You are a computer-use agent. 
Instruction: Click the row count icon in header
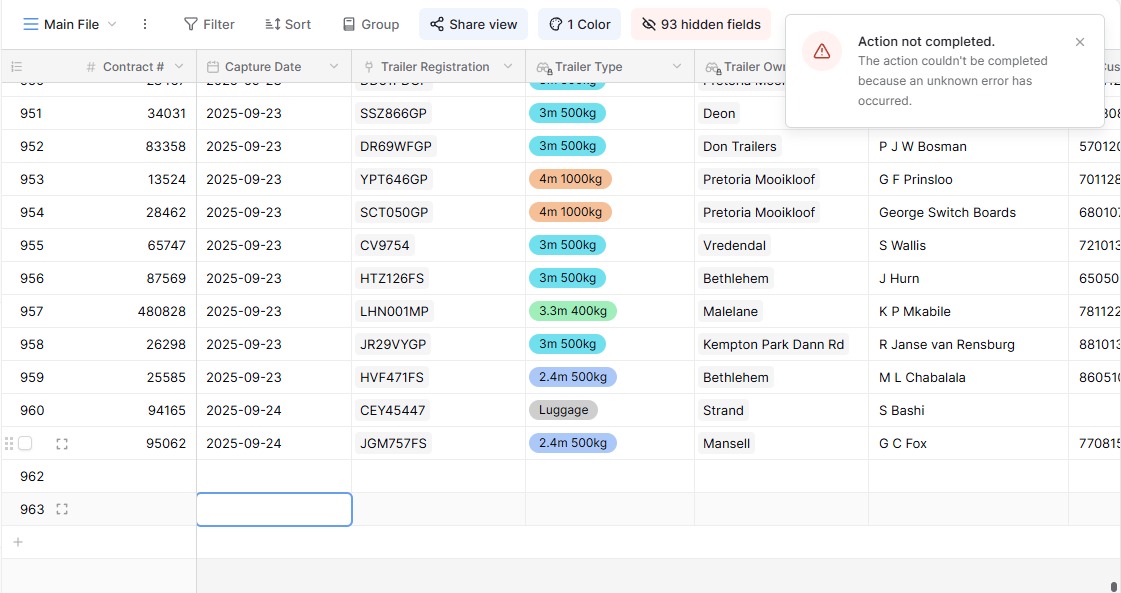pos(16,67)
